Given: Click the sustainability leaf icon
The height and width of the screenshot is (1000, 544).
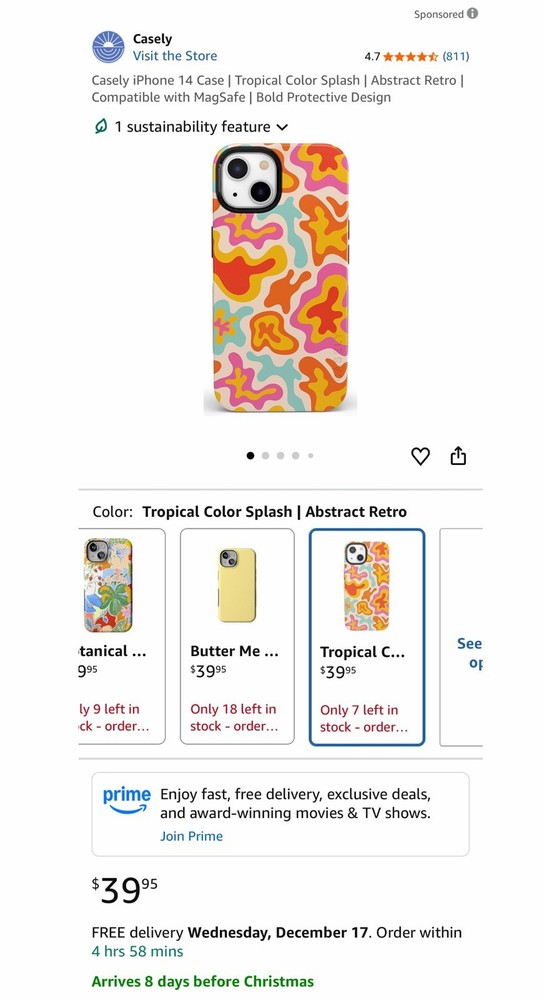Looking at the screenshot, I should tap(100, 127).
